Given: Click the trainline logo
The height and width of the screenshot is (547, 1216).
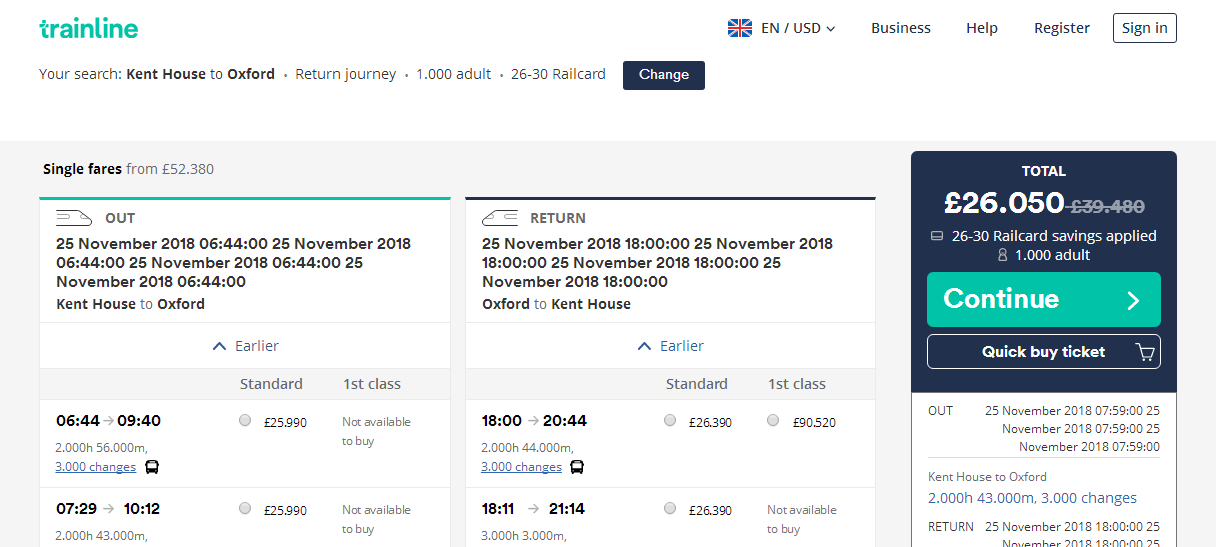Looking at the screenshot, I should coord(89,28).
